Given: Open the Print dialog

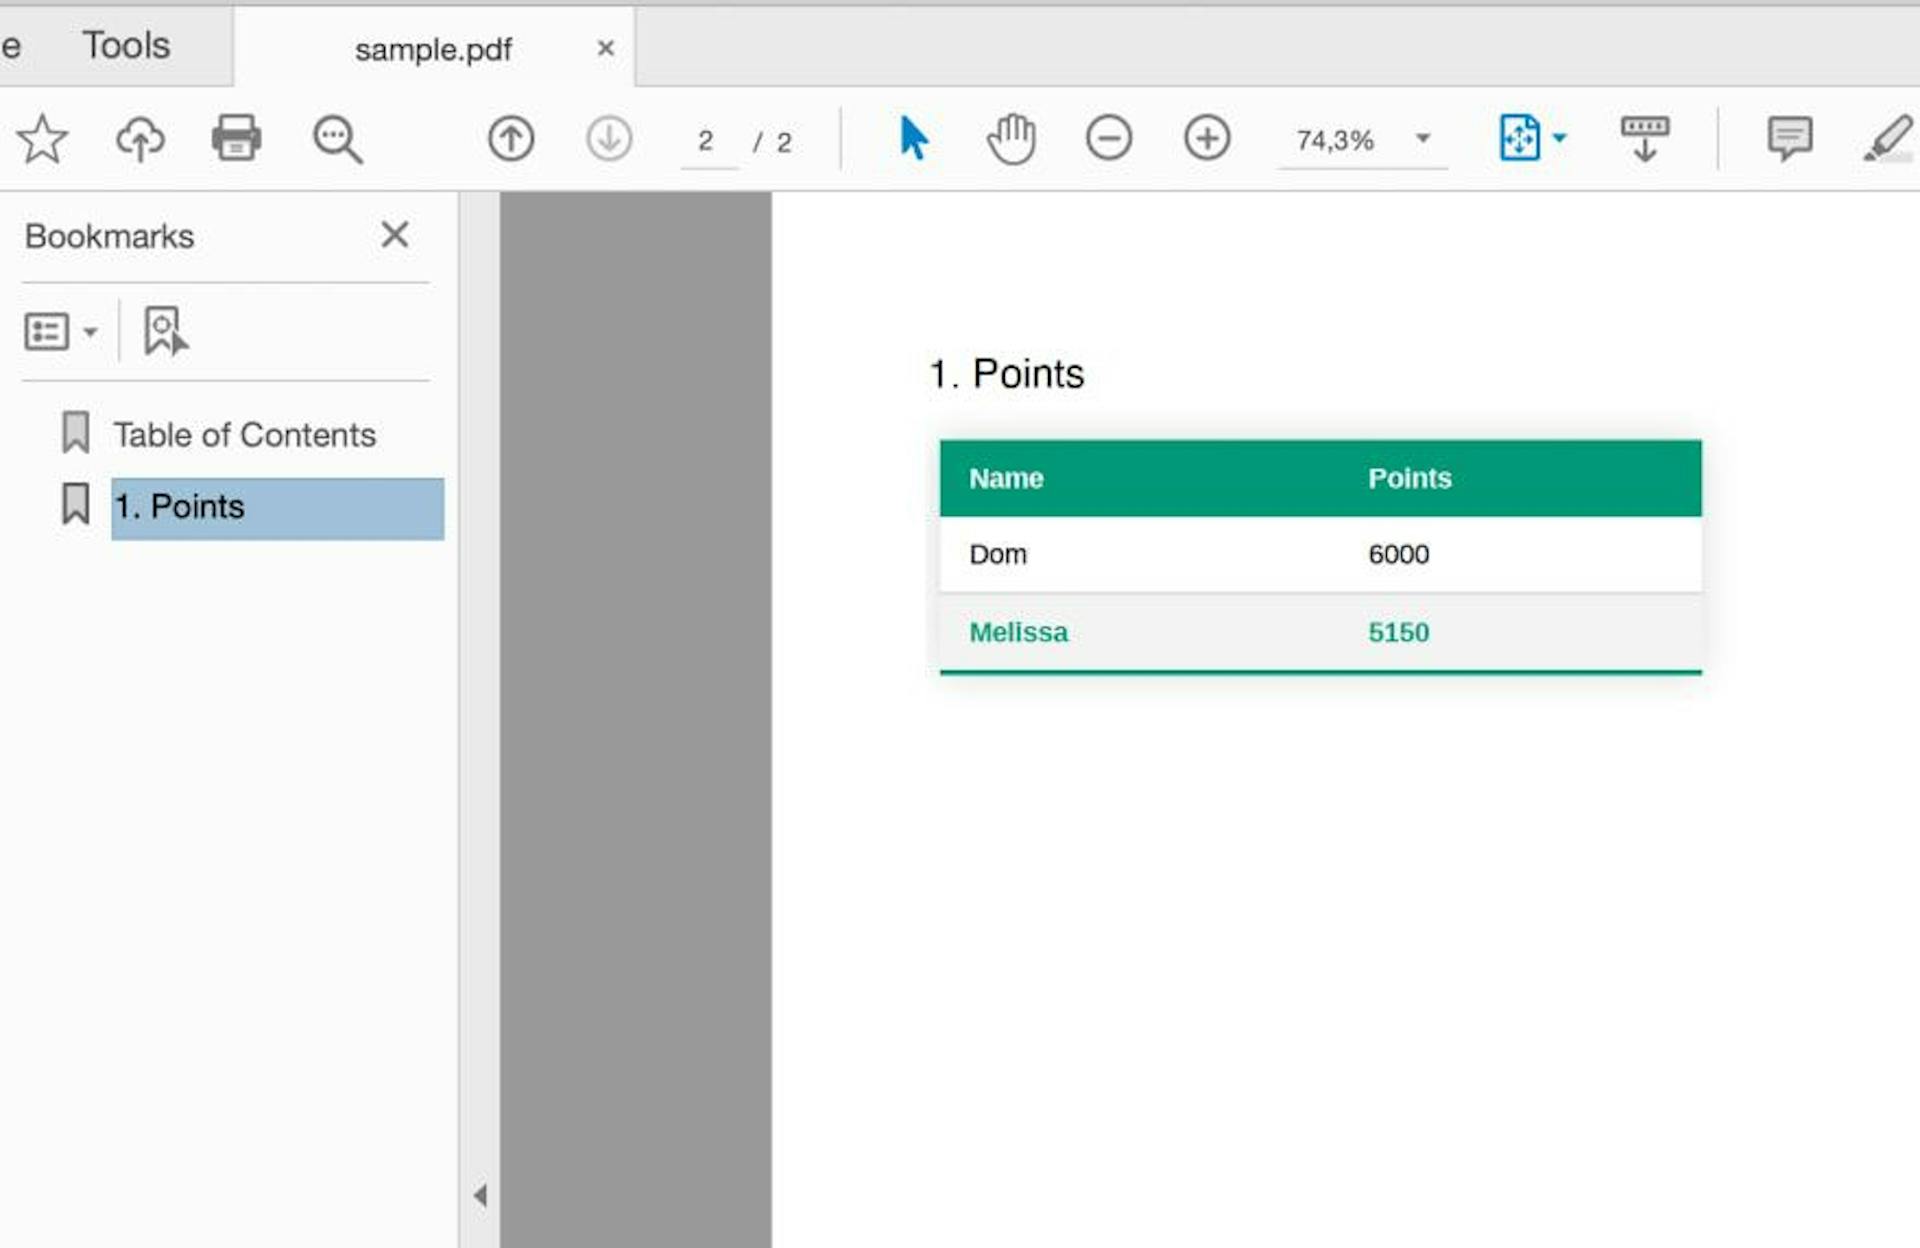Looking at the screenshot, I should [236, 139].
